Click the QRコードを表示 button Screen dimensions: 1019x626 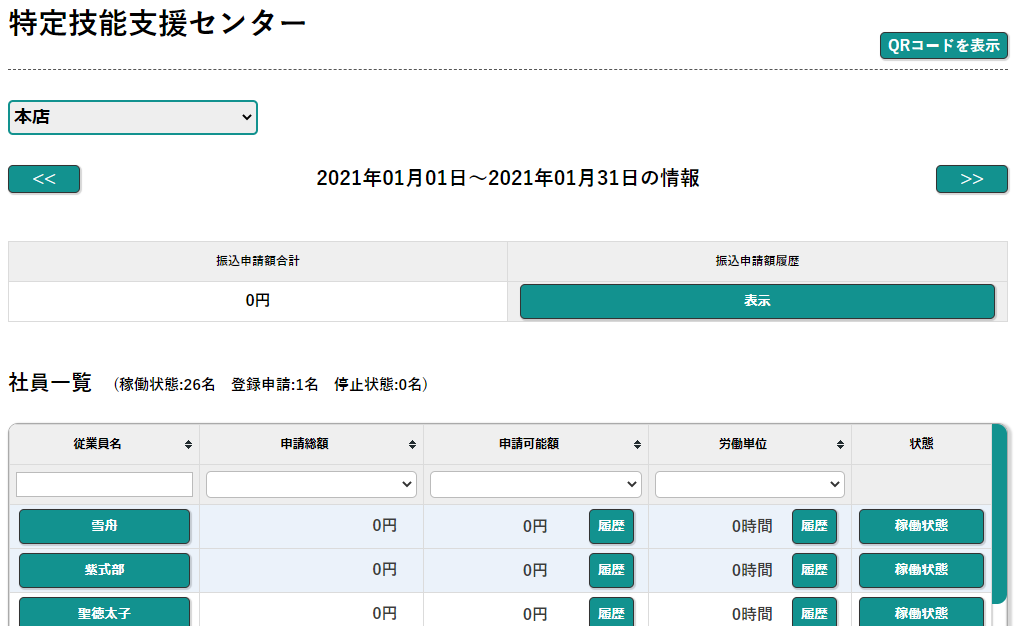point(943,46)
